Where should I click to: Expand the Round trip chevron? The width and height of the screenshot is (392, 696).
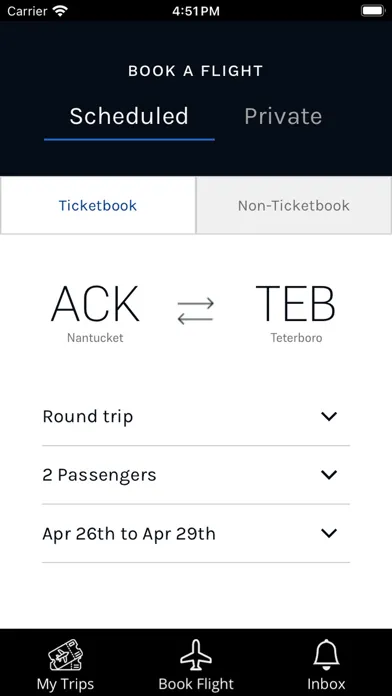329,416
